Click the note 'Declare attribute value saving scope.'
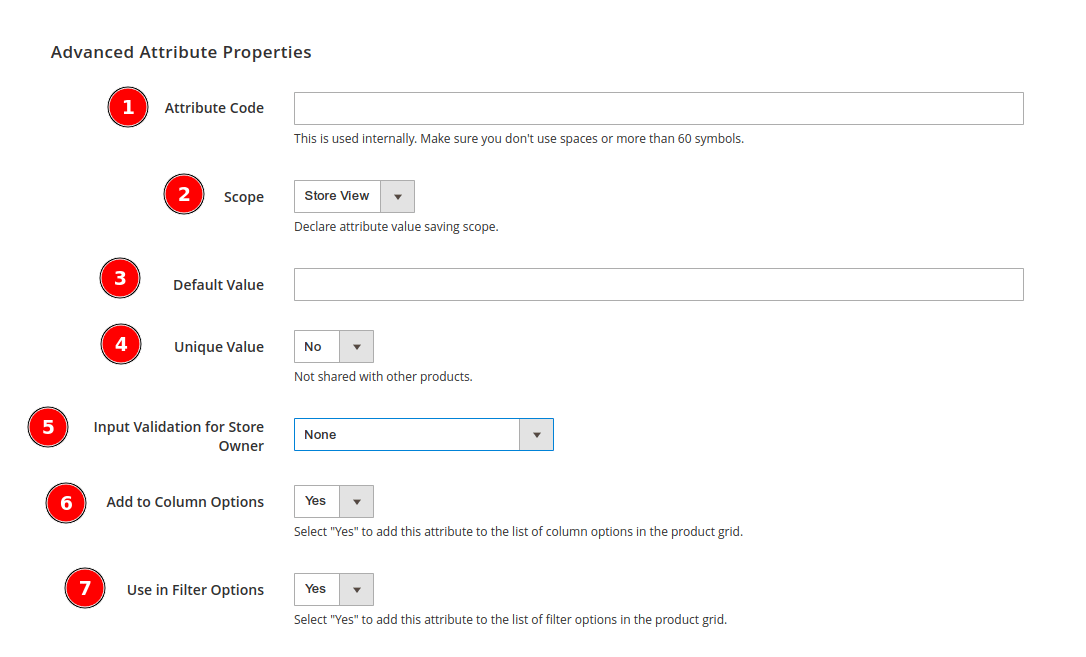This screenshot has height=657, width=1086. pos(396,227)
